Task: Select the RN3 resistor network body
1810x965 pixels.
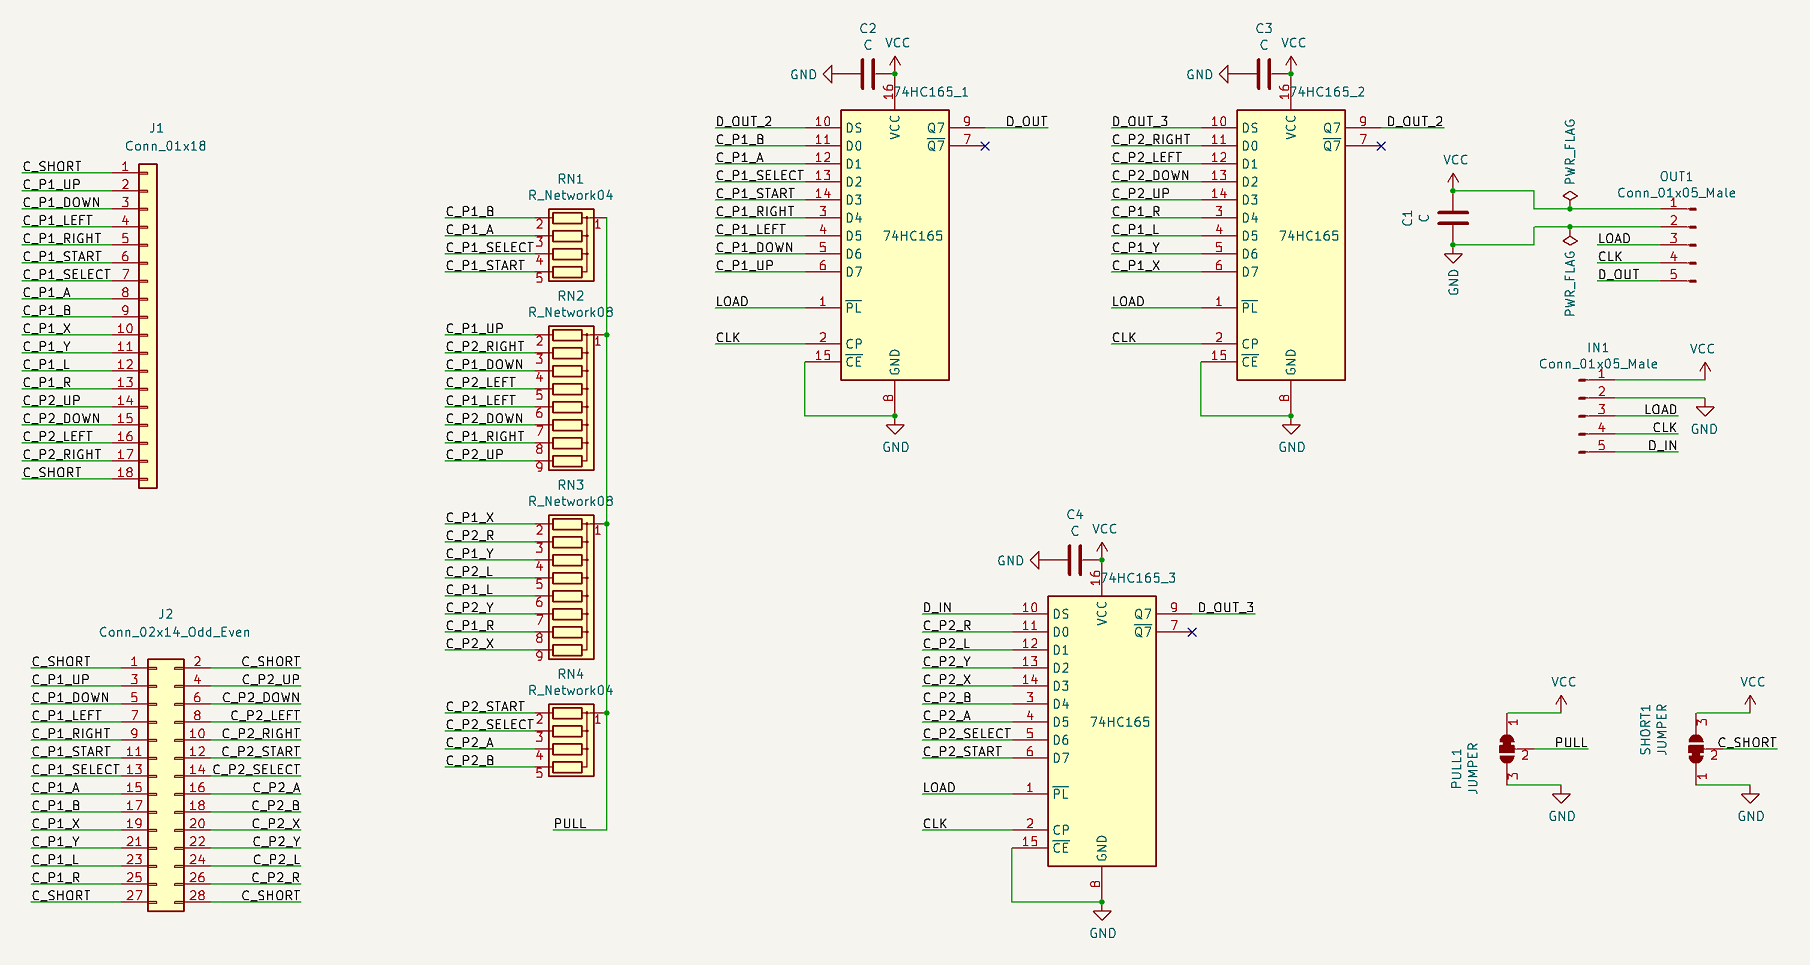Action: coord(571,587)
